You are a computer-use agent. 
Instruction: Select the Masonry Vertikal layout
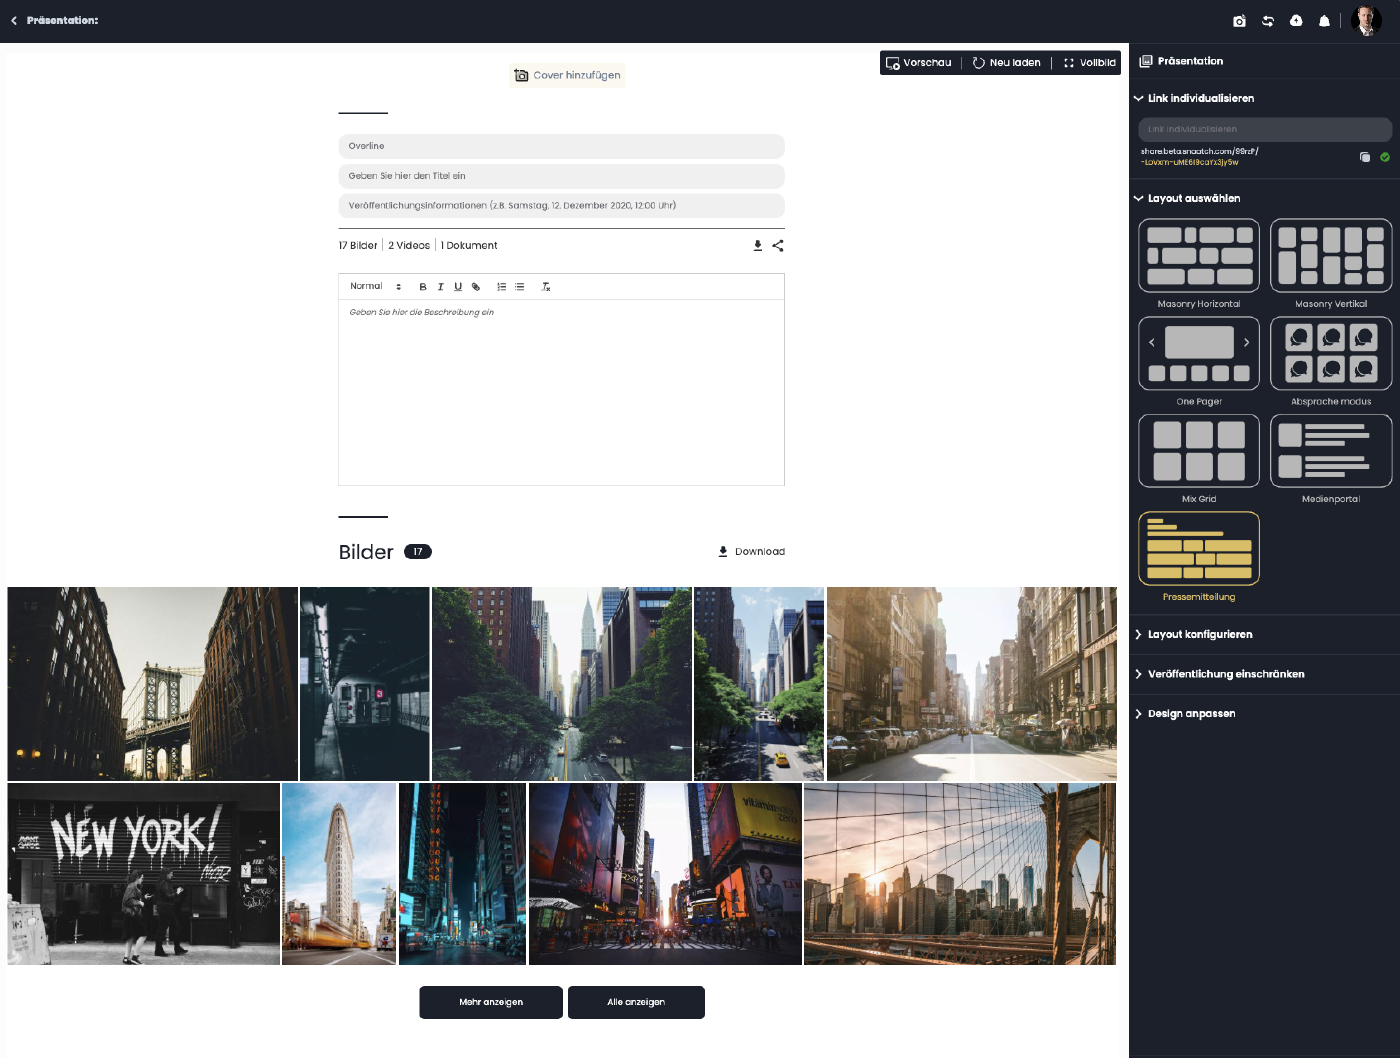(1330, 255)
